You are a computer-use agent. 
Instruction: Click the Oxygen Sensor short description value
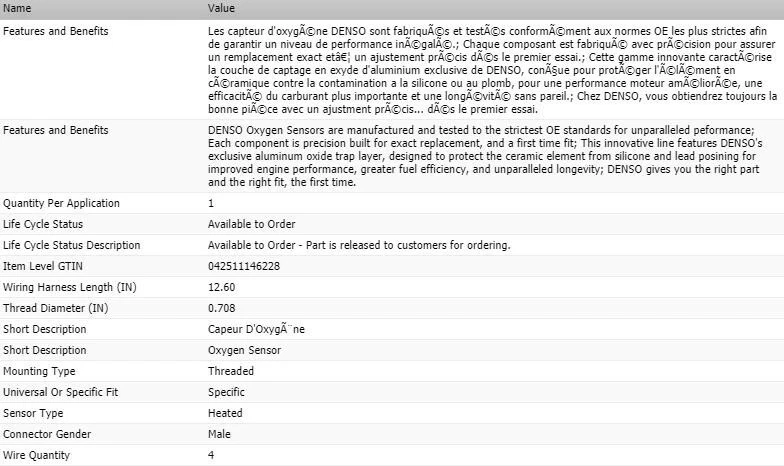click(x=244, y=350)
